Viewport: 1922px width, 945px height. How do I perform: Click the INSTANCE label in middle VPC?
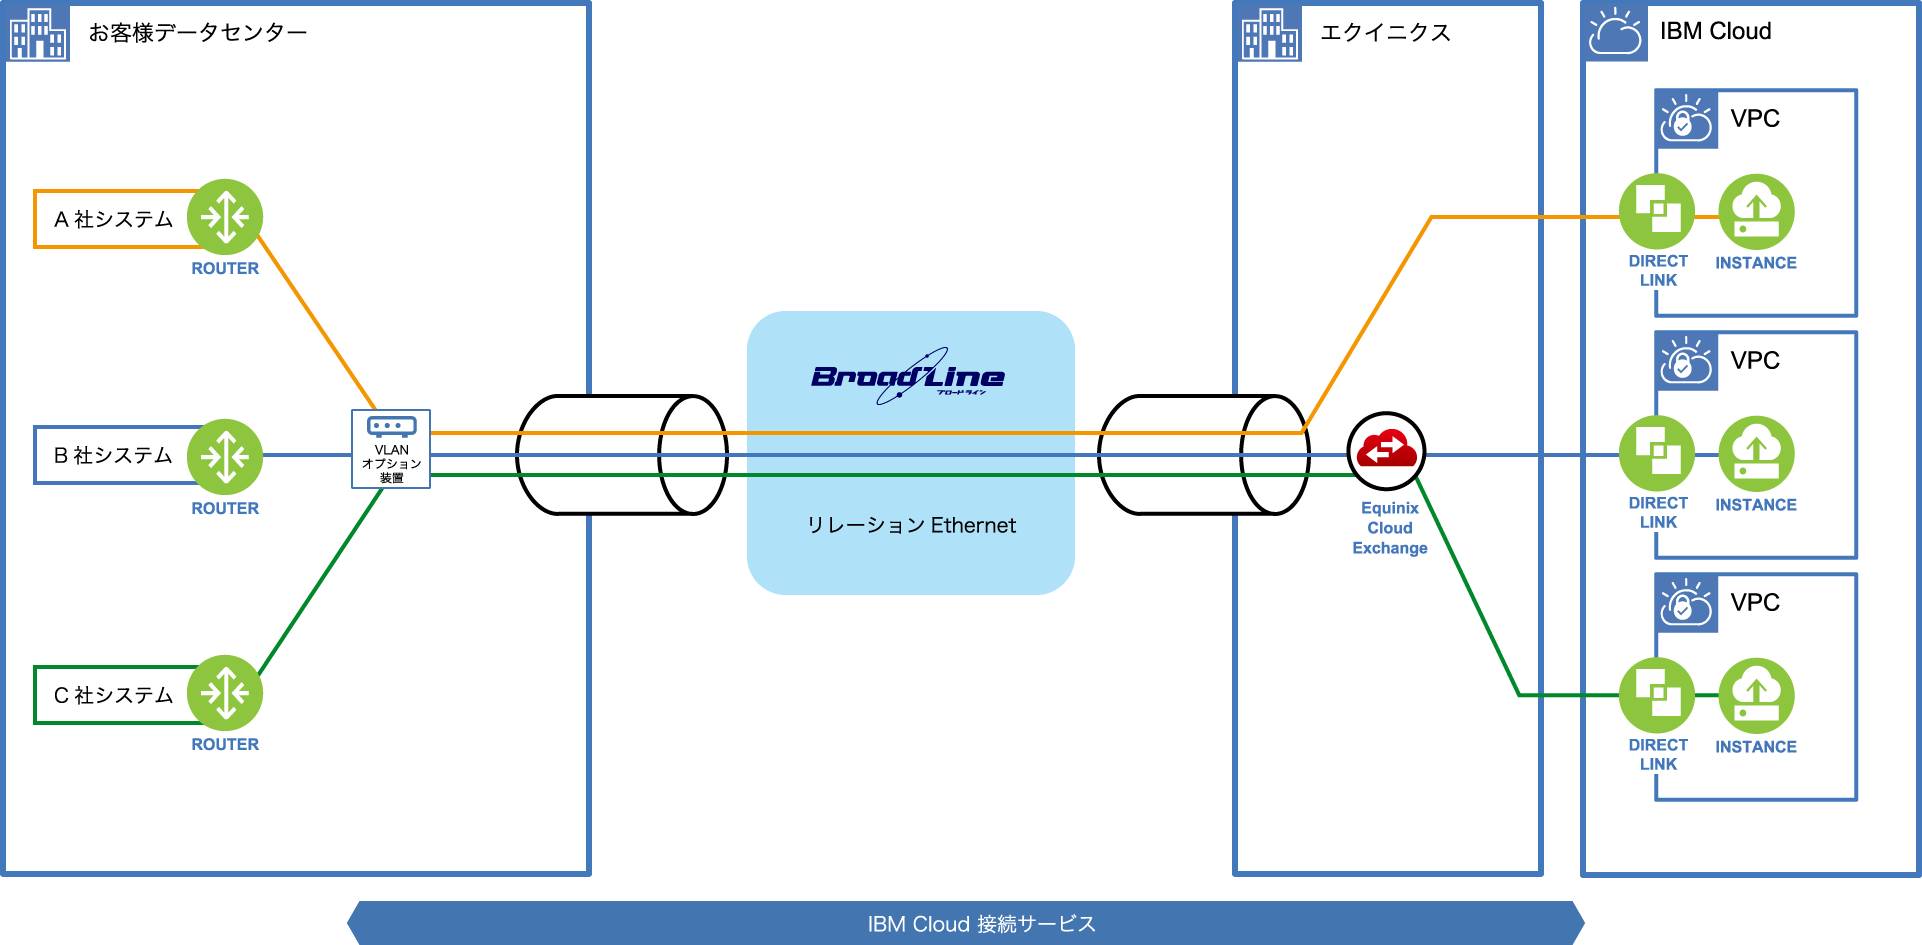click(1756, 505)
